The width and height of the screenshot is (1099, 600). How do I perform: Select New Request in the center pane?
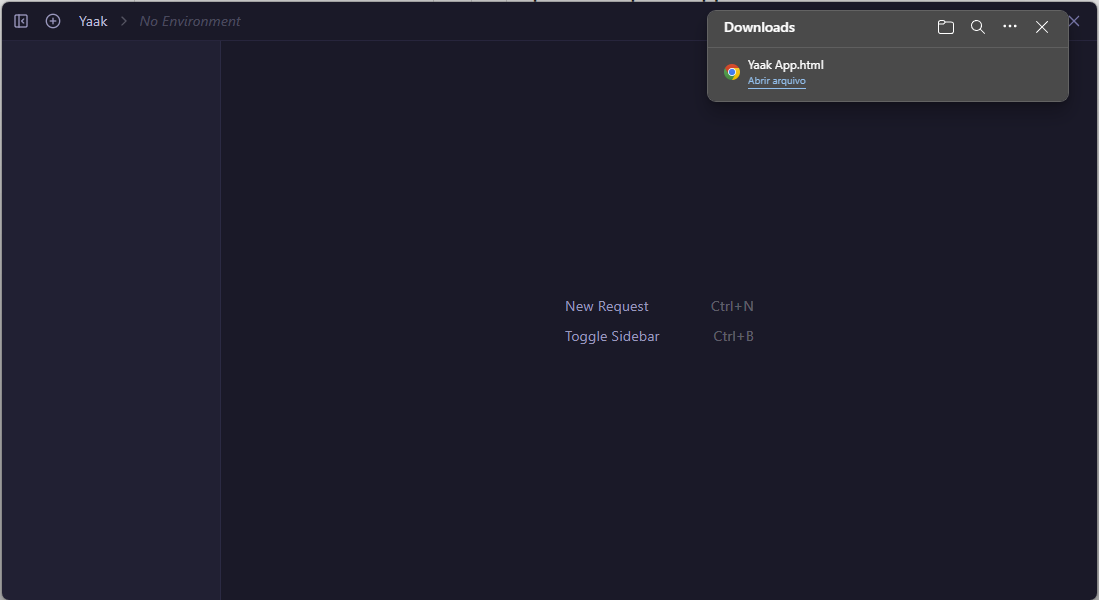pos(606,307)
